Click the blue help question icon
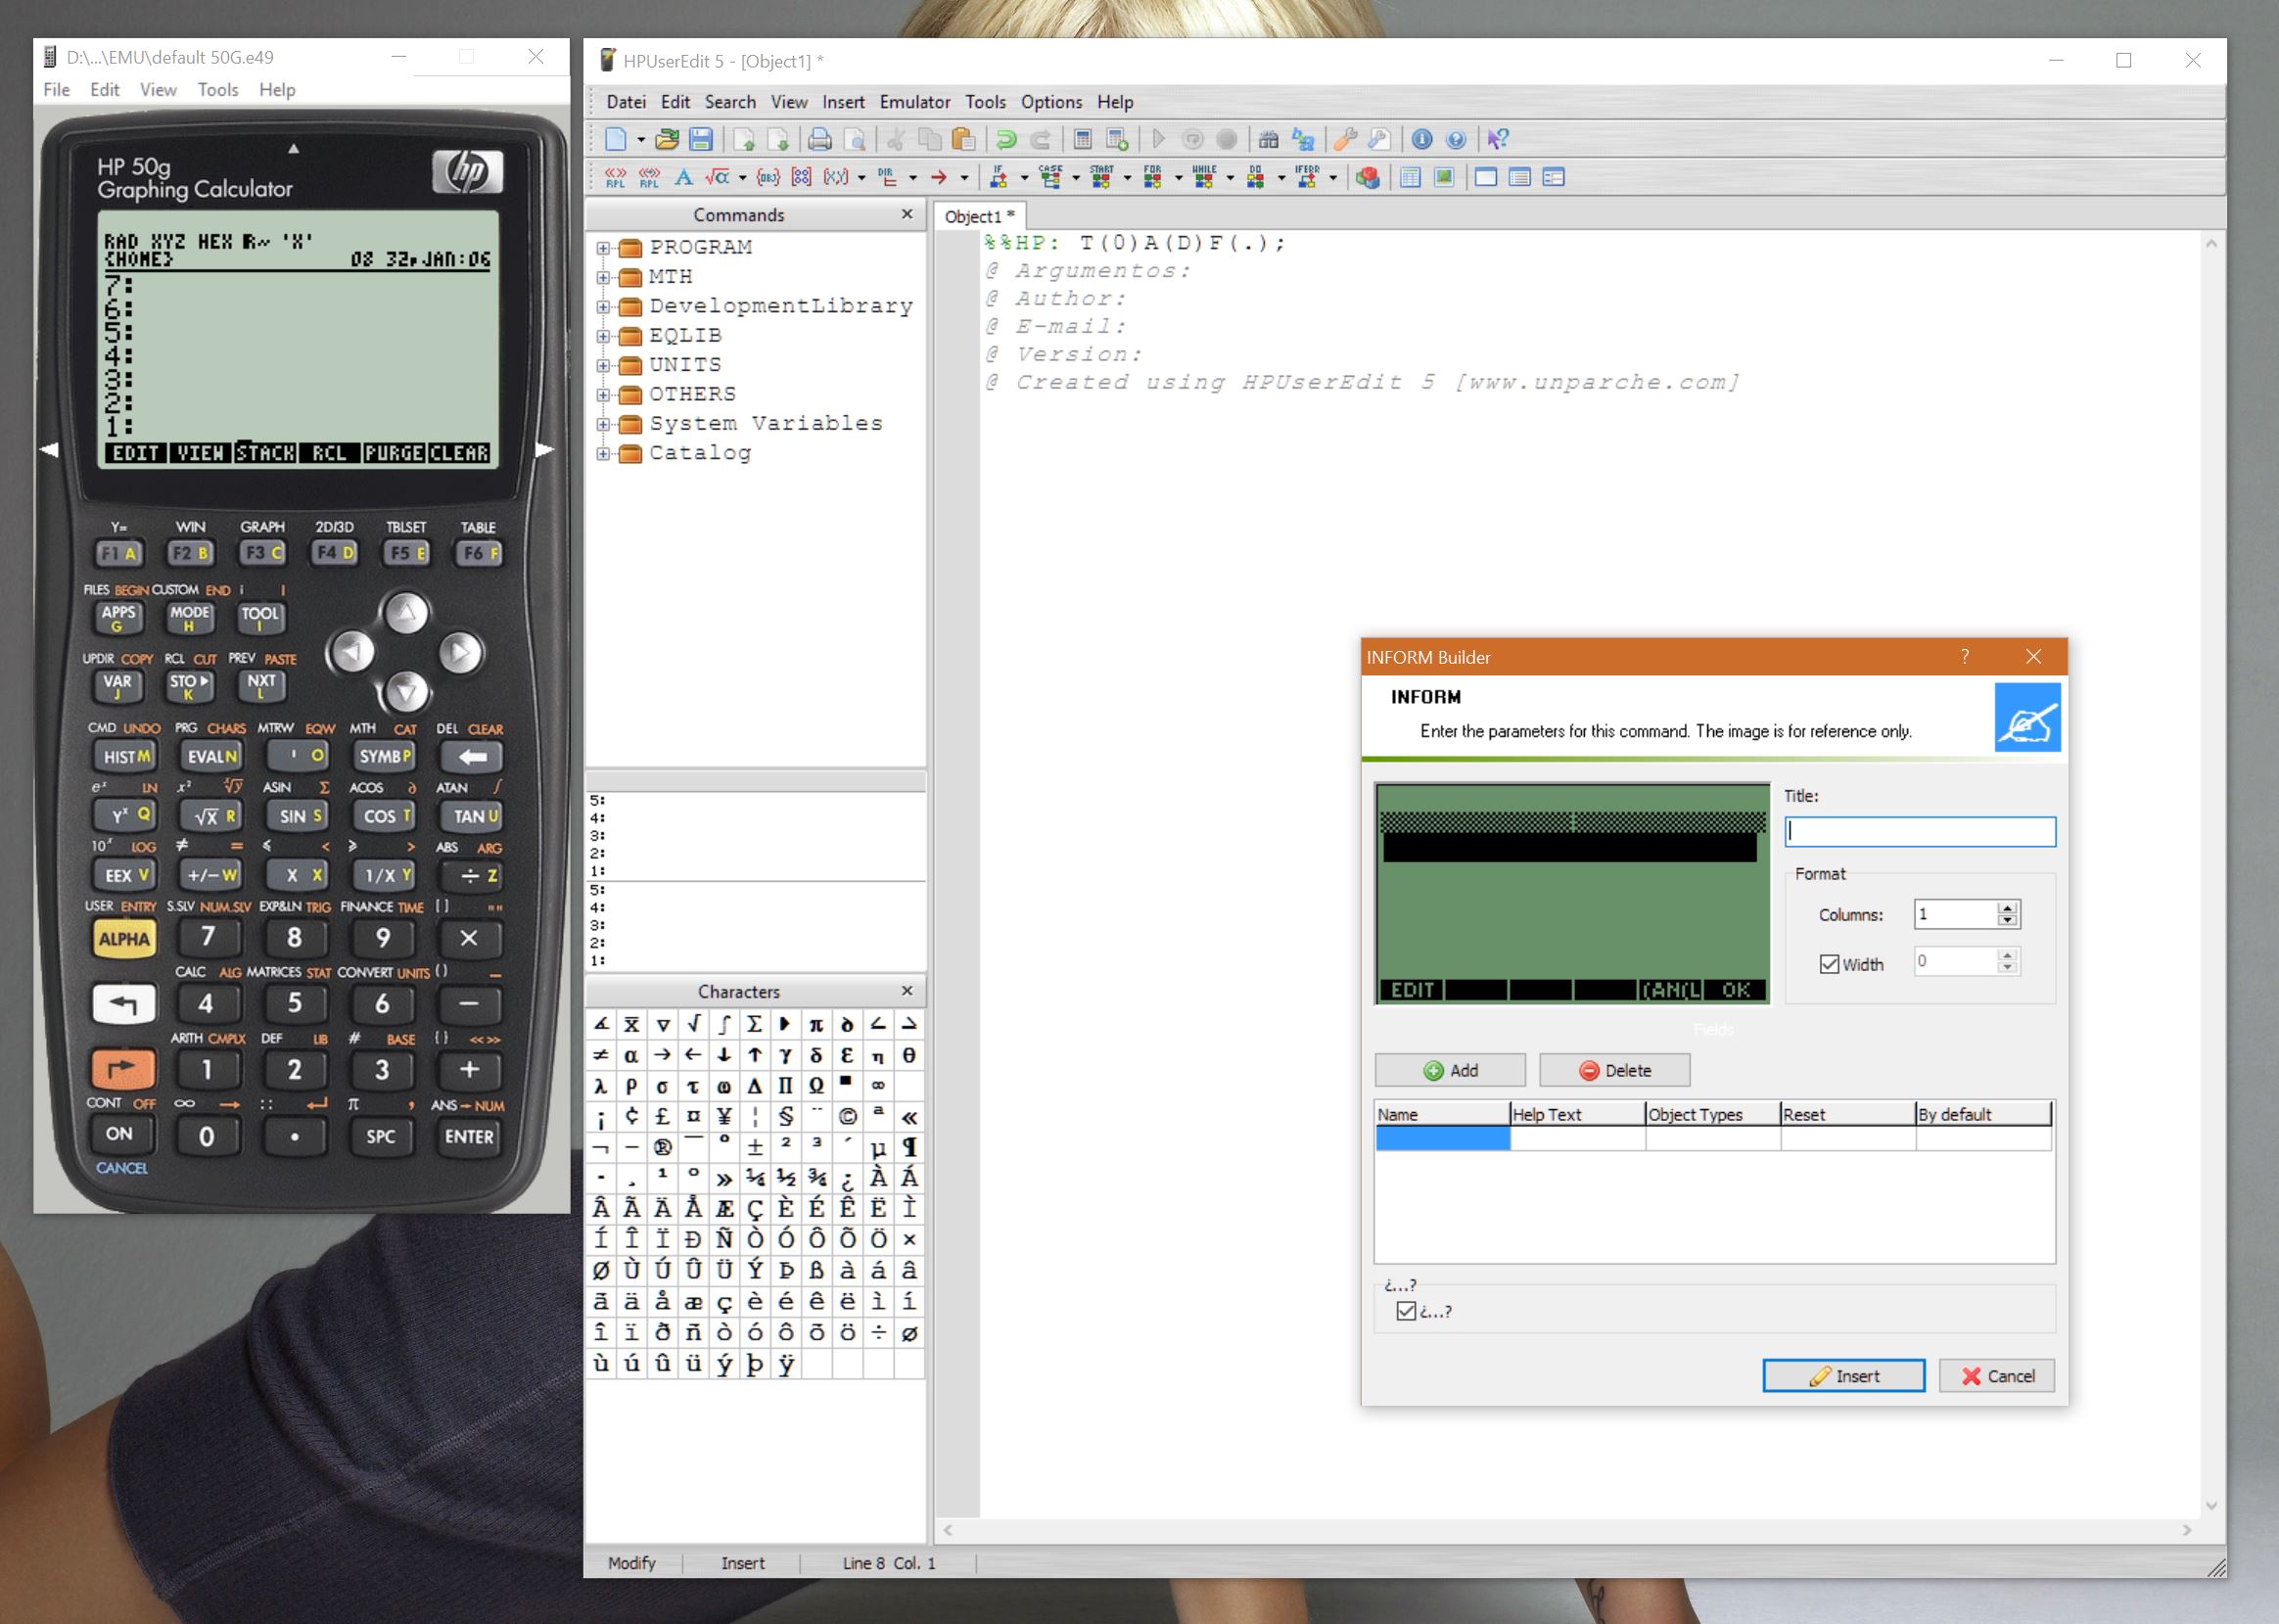Screen dimensions: 2279x1624 1456,139
